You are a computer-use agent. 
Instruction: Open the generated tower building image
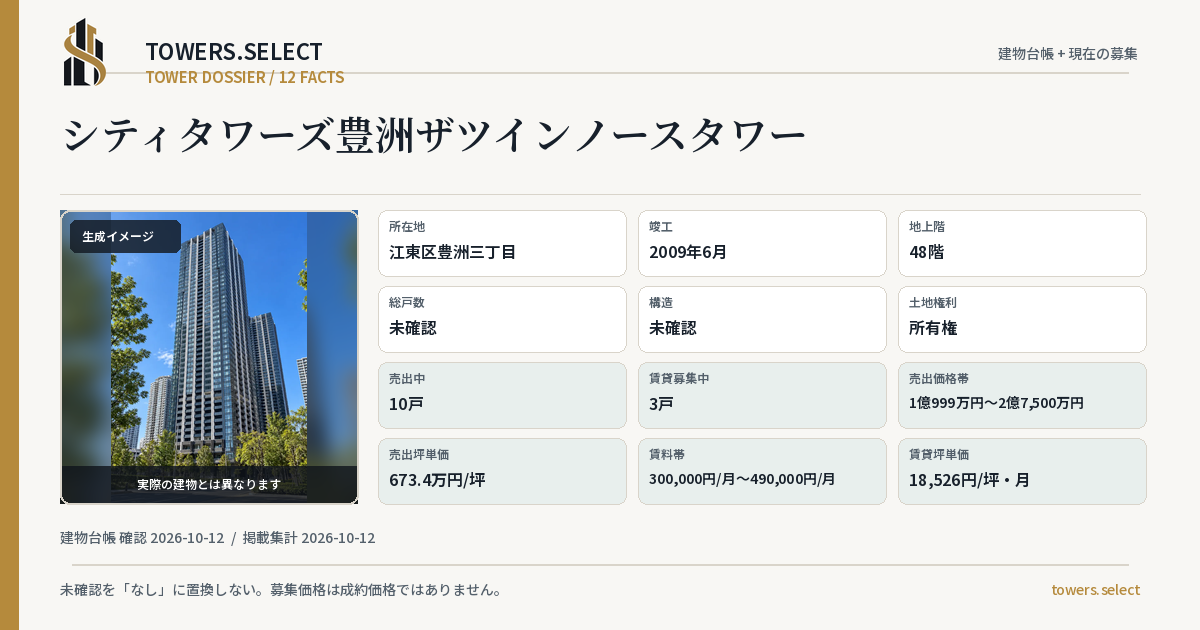(x=209, y=357)
